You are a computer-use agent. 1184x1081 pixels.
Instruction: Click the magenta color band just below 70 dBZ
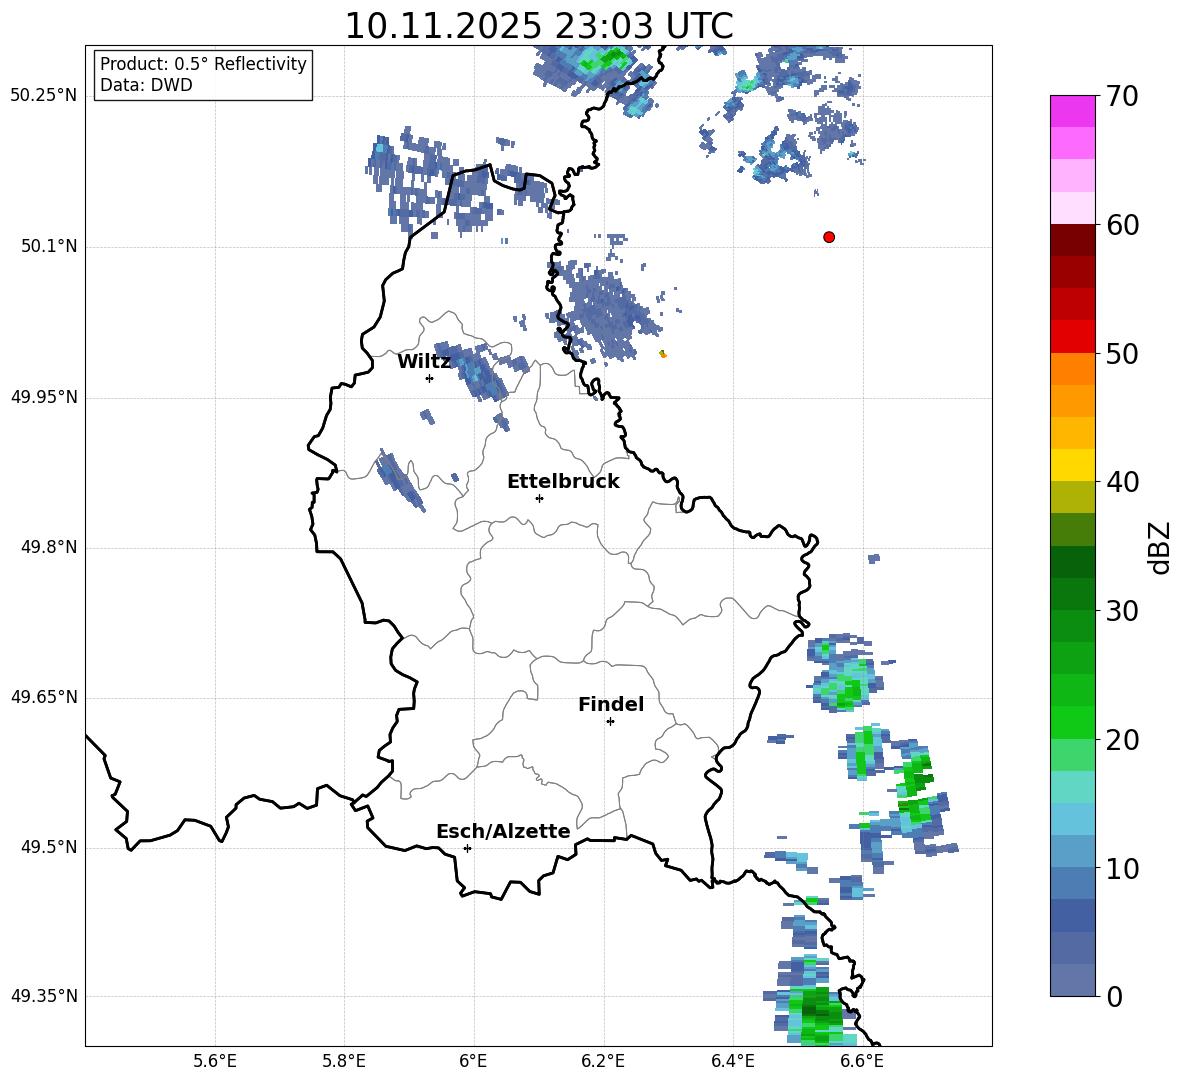point(1072,112)
